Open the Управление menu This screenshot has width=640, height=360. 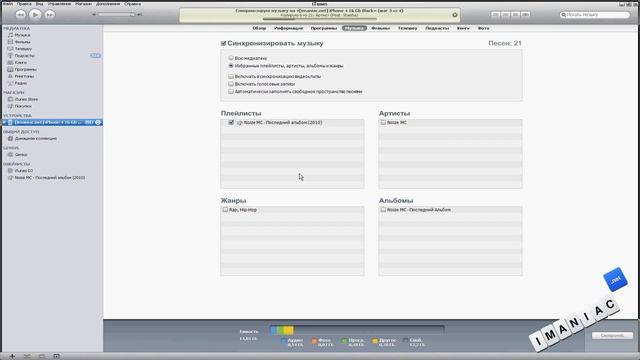tap(60, 4)
